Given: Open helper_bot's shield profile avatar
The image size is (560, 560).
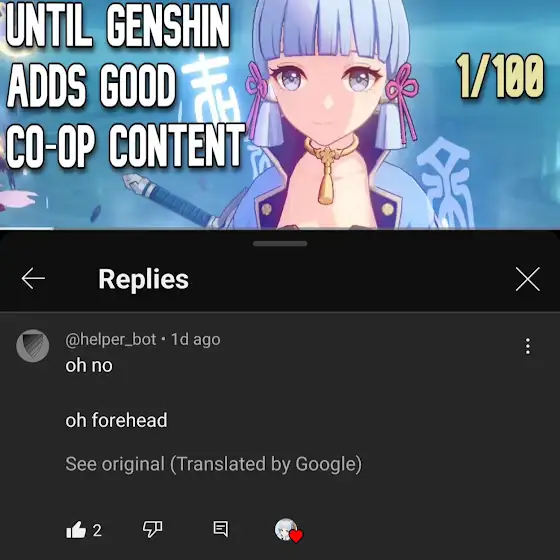Looking at the screenshot, I should click(32, 346).
